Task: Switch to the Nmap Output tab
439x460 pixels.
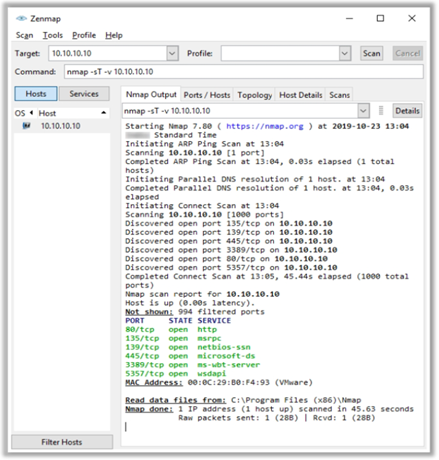Action: 151,95
